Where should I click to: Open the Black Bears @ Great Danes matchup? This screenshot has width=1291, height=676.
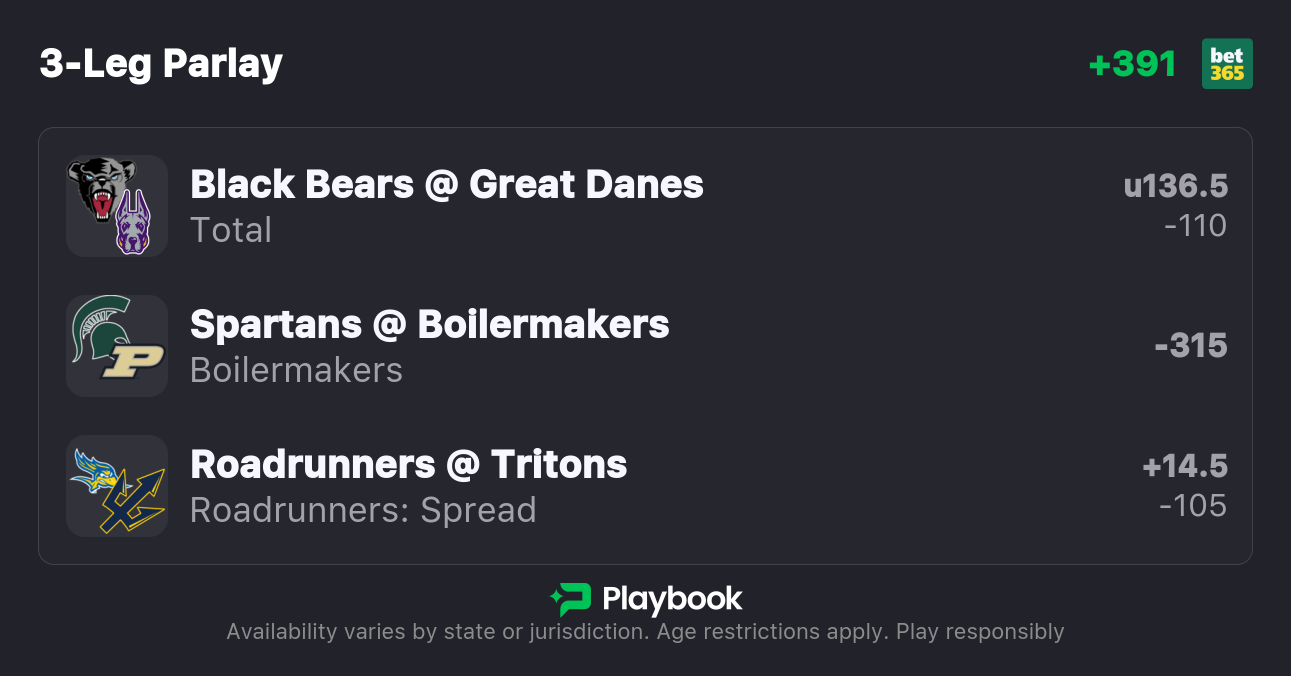tap(446, 185)
